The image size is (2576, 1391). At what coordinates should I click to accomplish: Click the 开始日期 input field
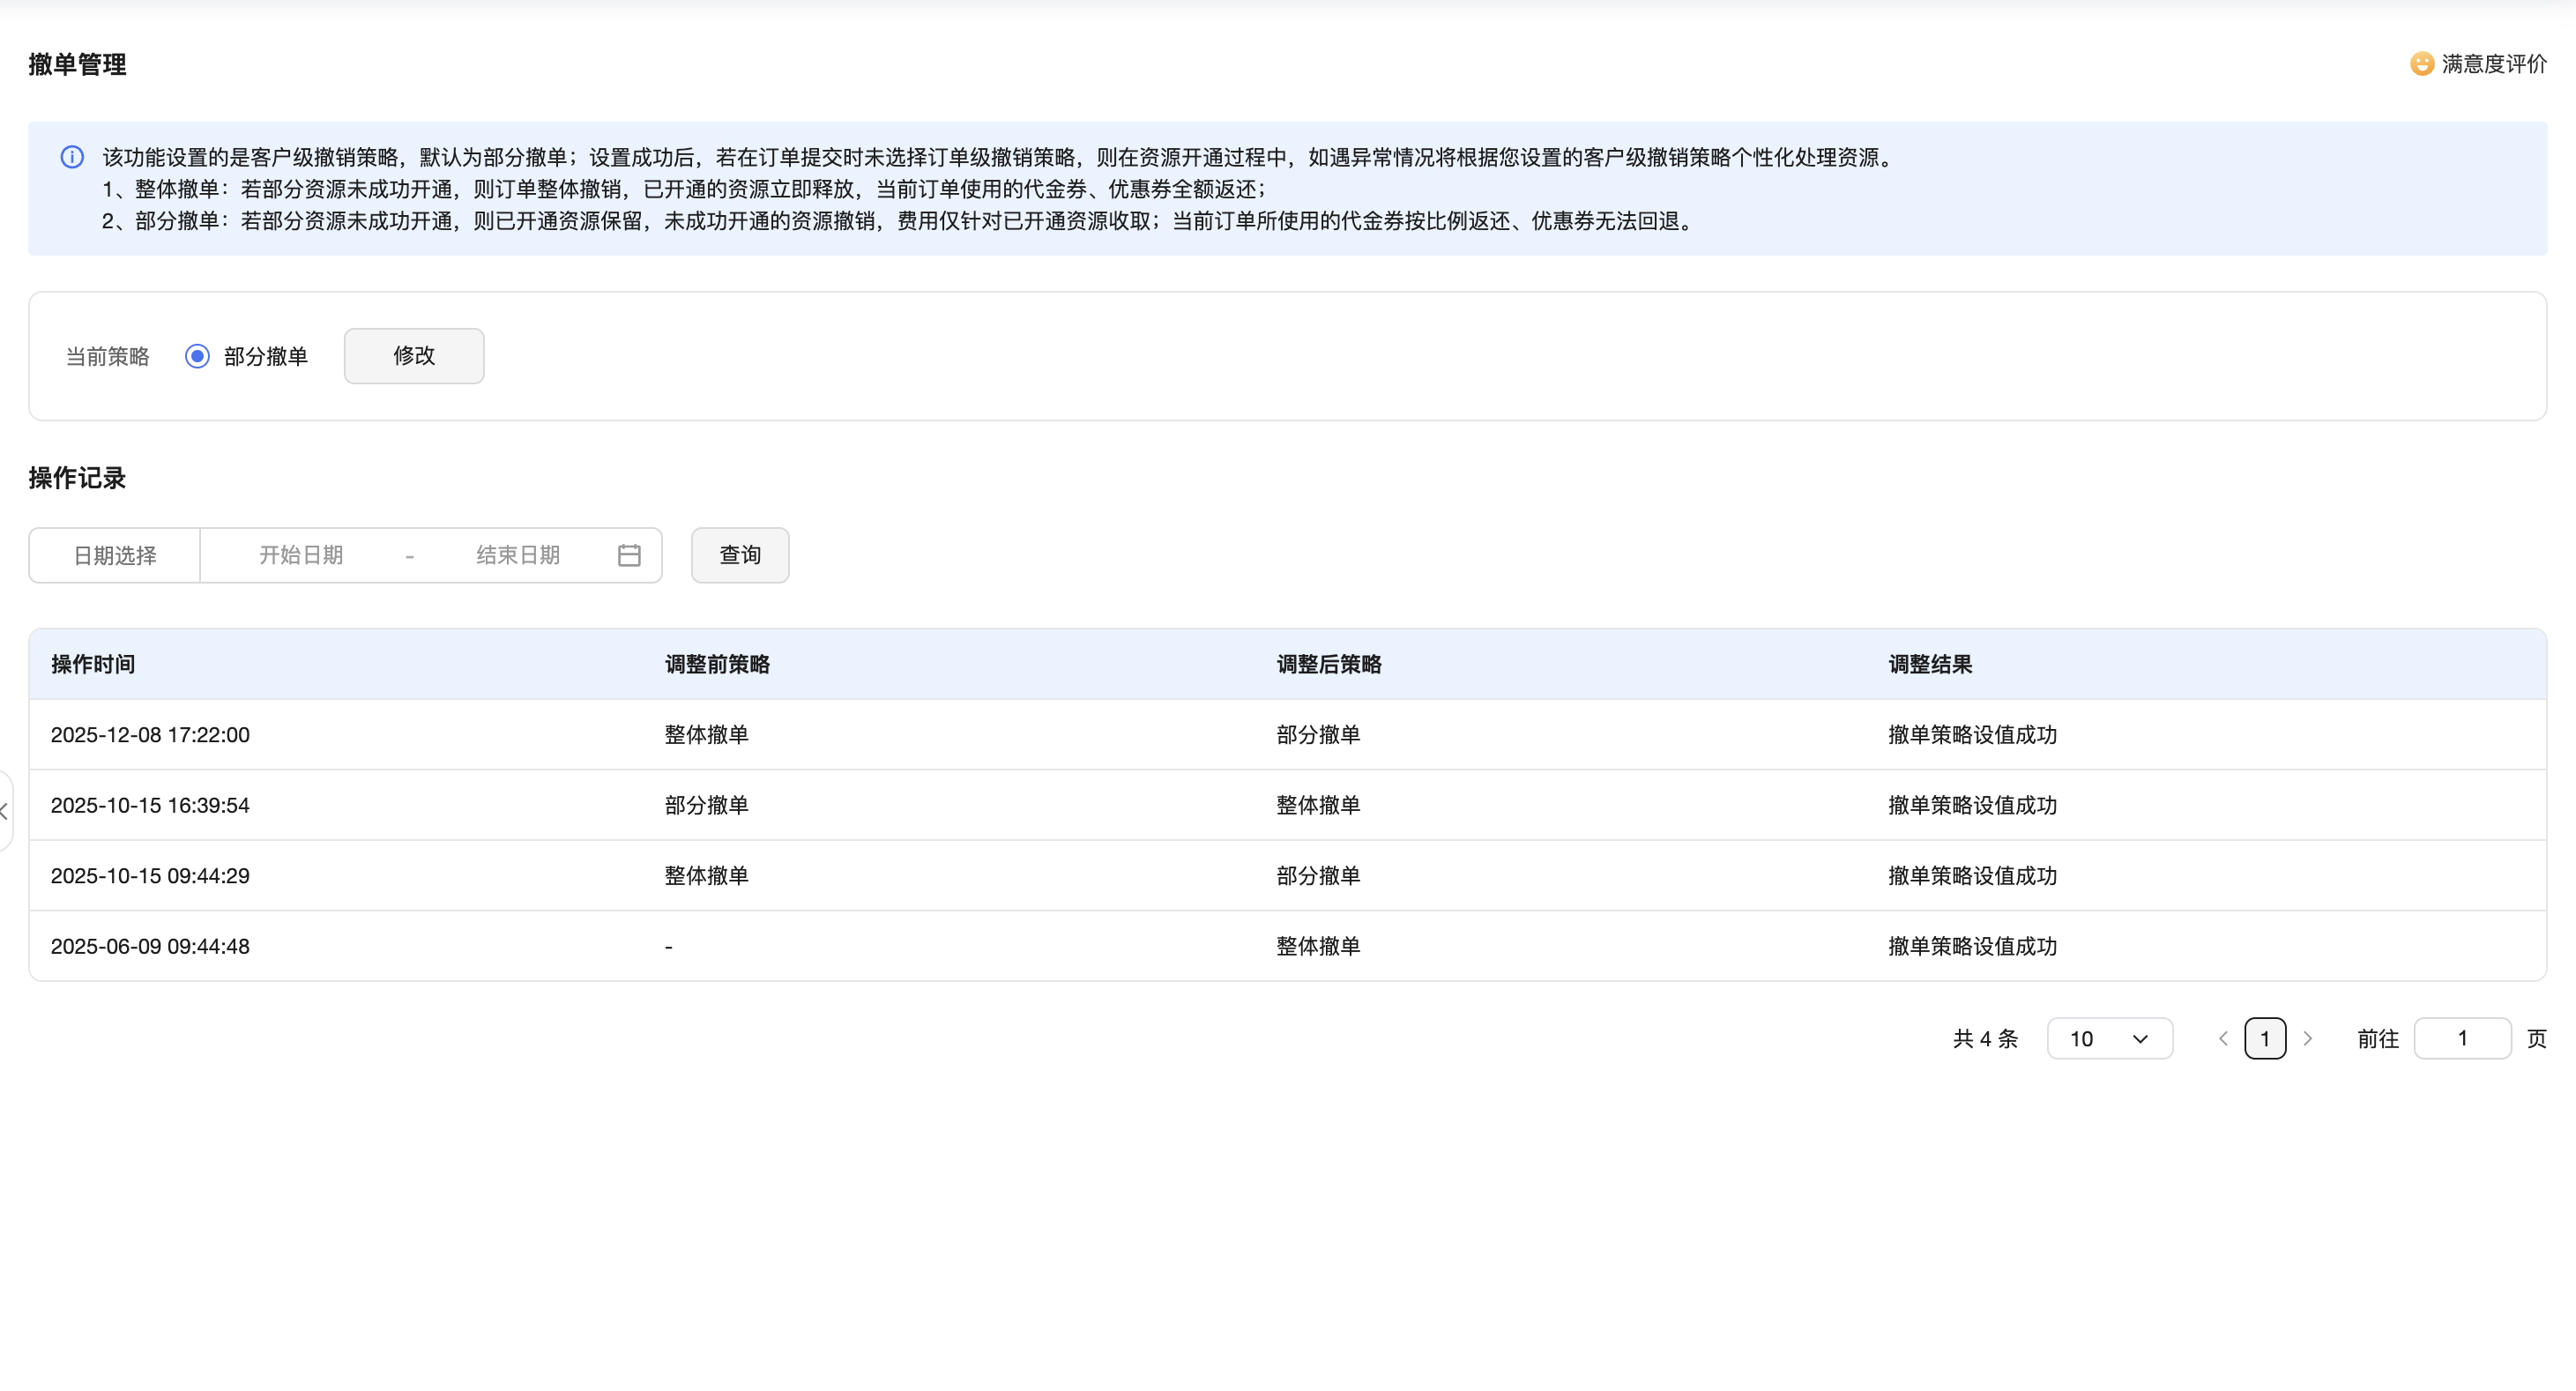pyautogui.click(x=301, y=555)
